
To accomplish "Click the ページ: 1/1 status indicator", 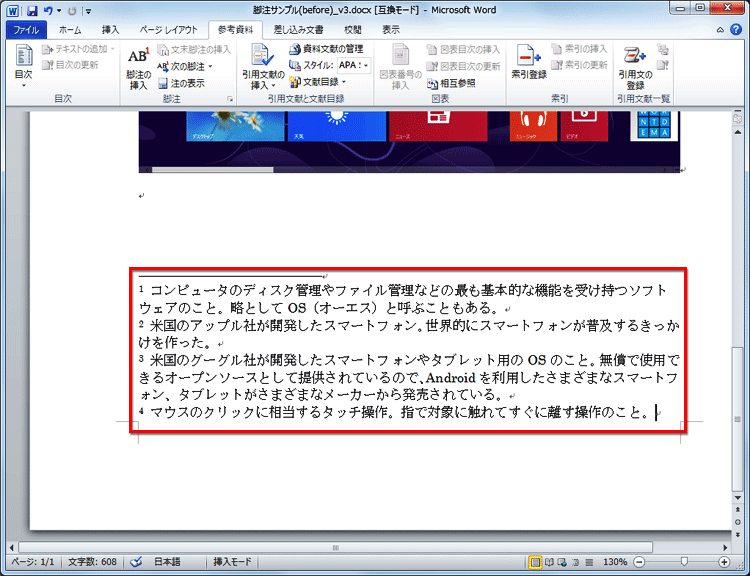I will (33, 562).
